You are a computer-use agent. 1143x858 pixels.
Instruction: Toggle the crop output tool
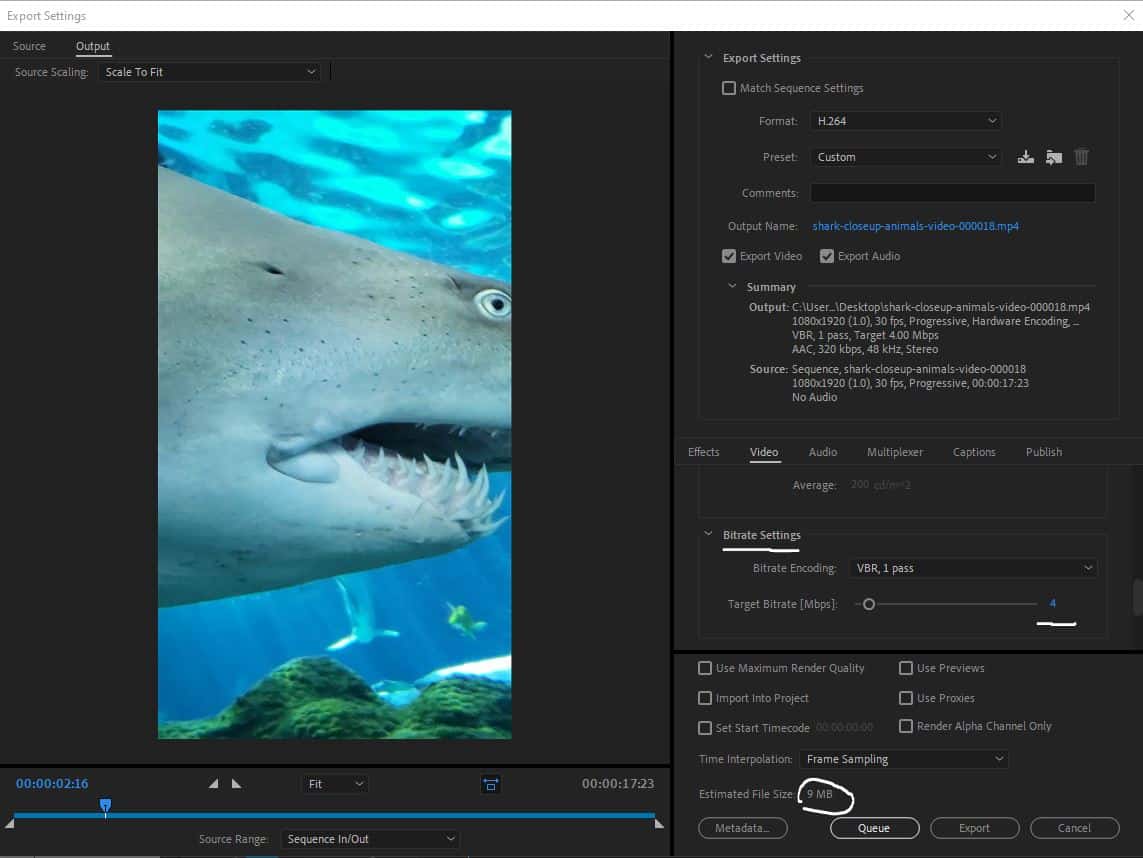coord(490,784)
